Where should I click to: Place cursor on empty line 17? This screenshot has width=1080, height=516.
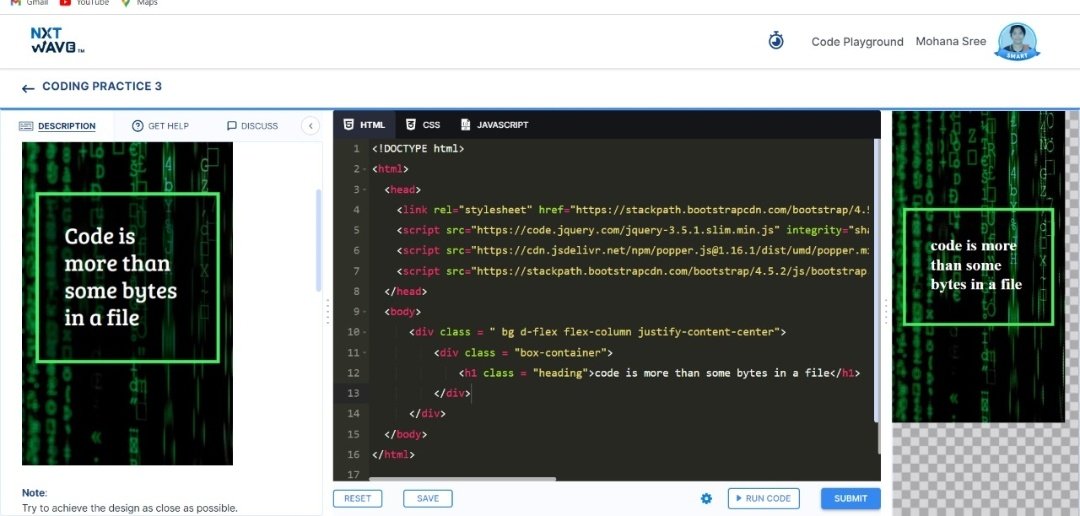[x=620, y=474]
